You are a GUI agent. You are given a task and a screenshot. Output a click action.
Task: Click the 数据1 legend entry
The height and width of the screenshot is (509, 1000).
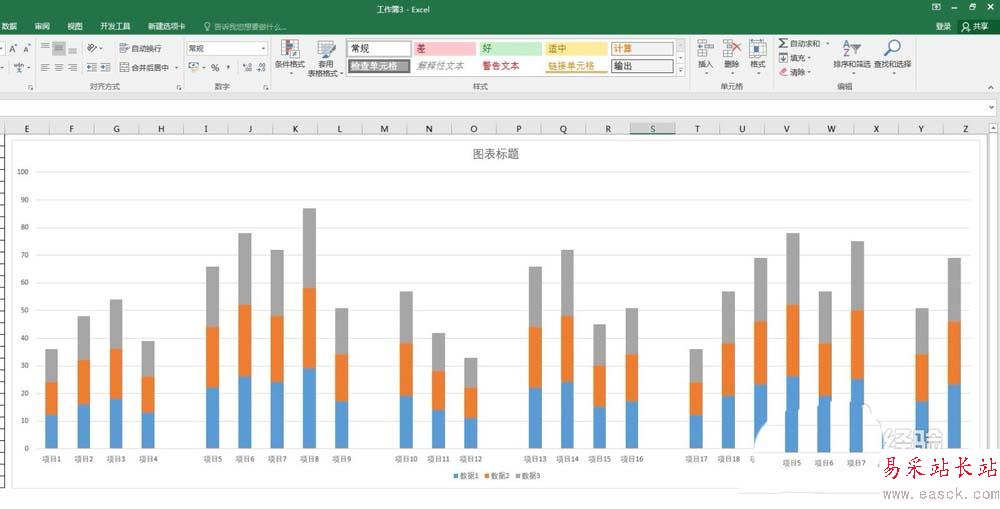[x=466, y=476]
